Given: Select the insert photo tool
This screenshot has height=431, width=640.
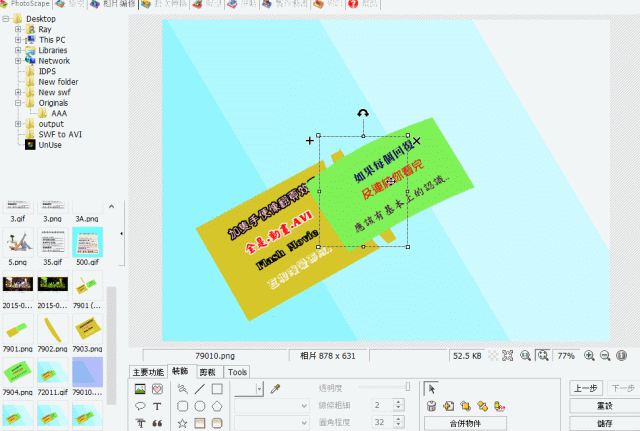Looking at the screenshot, I should click(140, 389).
